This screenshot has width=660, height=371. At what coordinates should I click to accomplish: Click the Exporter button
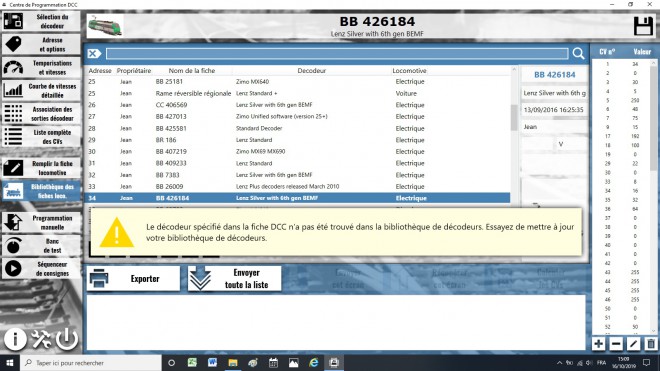click(x=133, y=278)
